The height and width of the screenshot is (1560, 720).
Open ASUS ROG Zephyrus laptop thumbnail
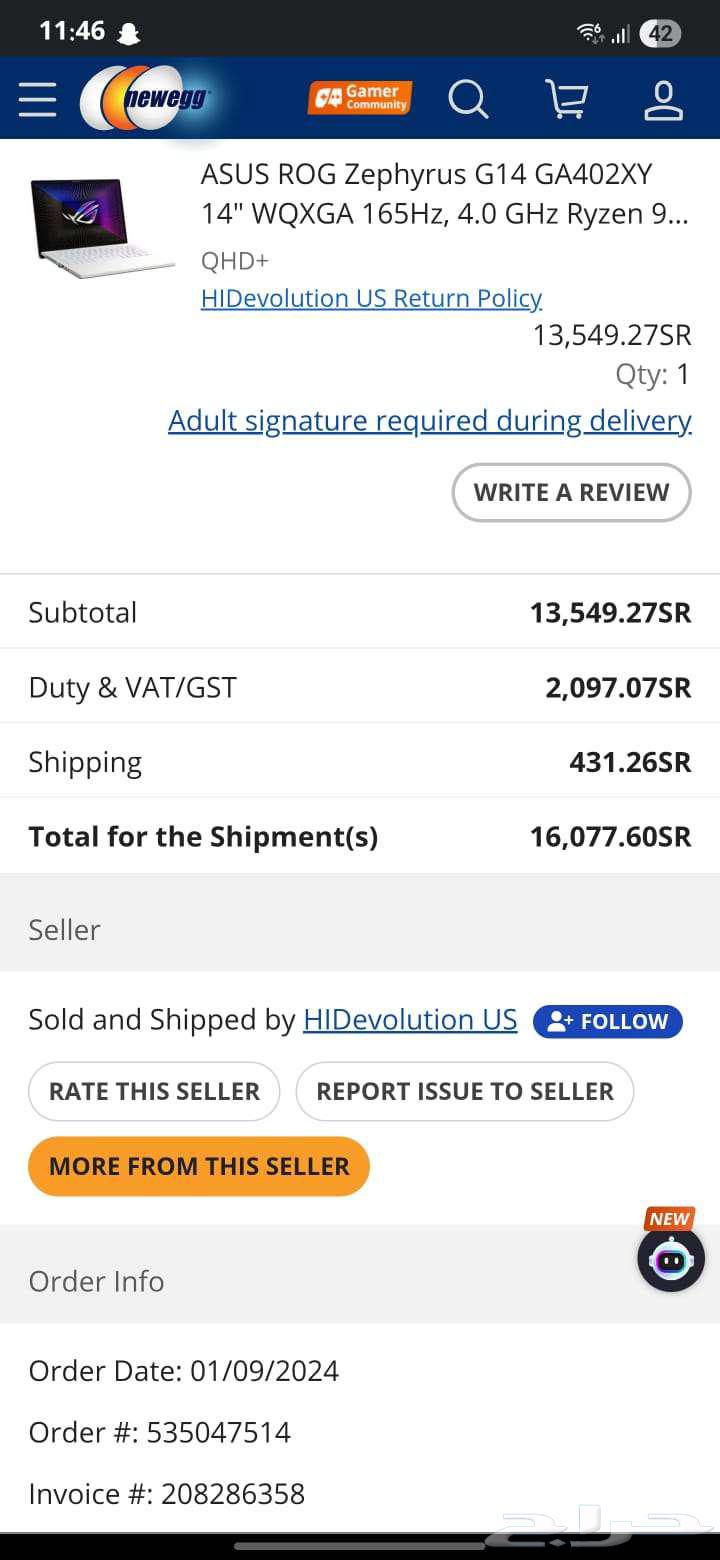tap(102, 228)
